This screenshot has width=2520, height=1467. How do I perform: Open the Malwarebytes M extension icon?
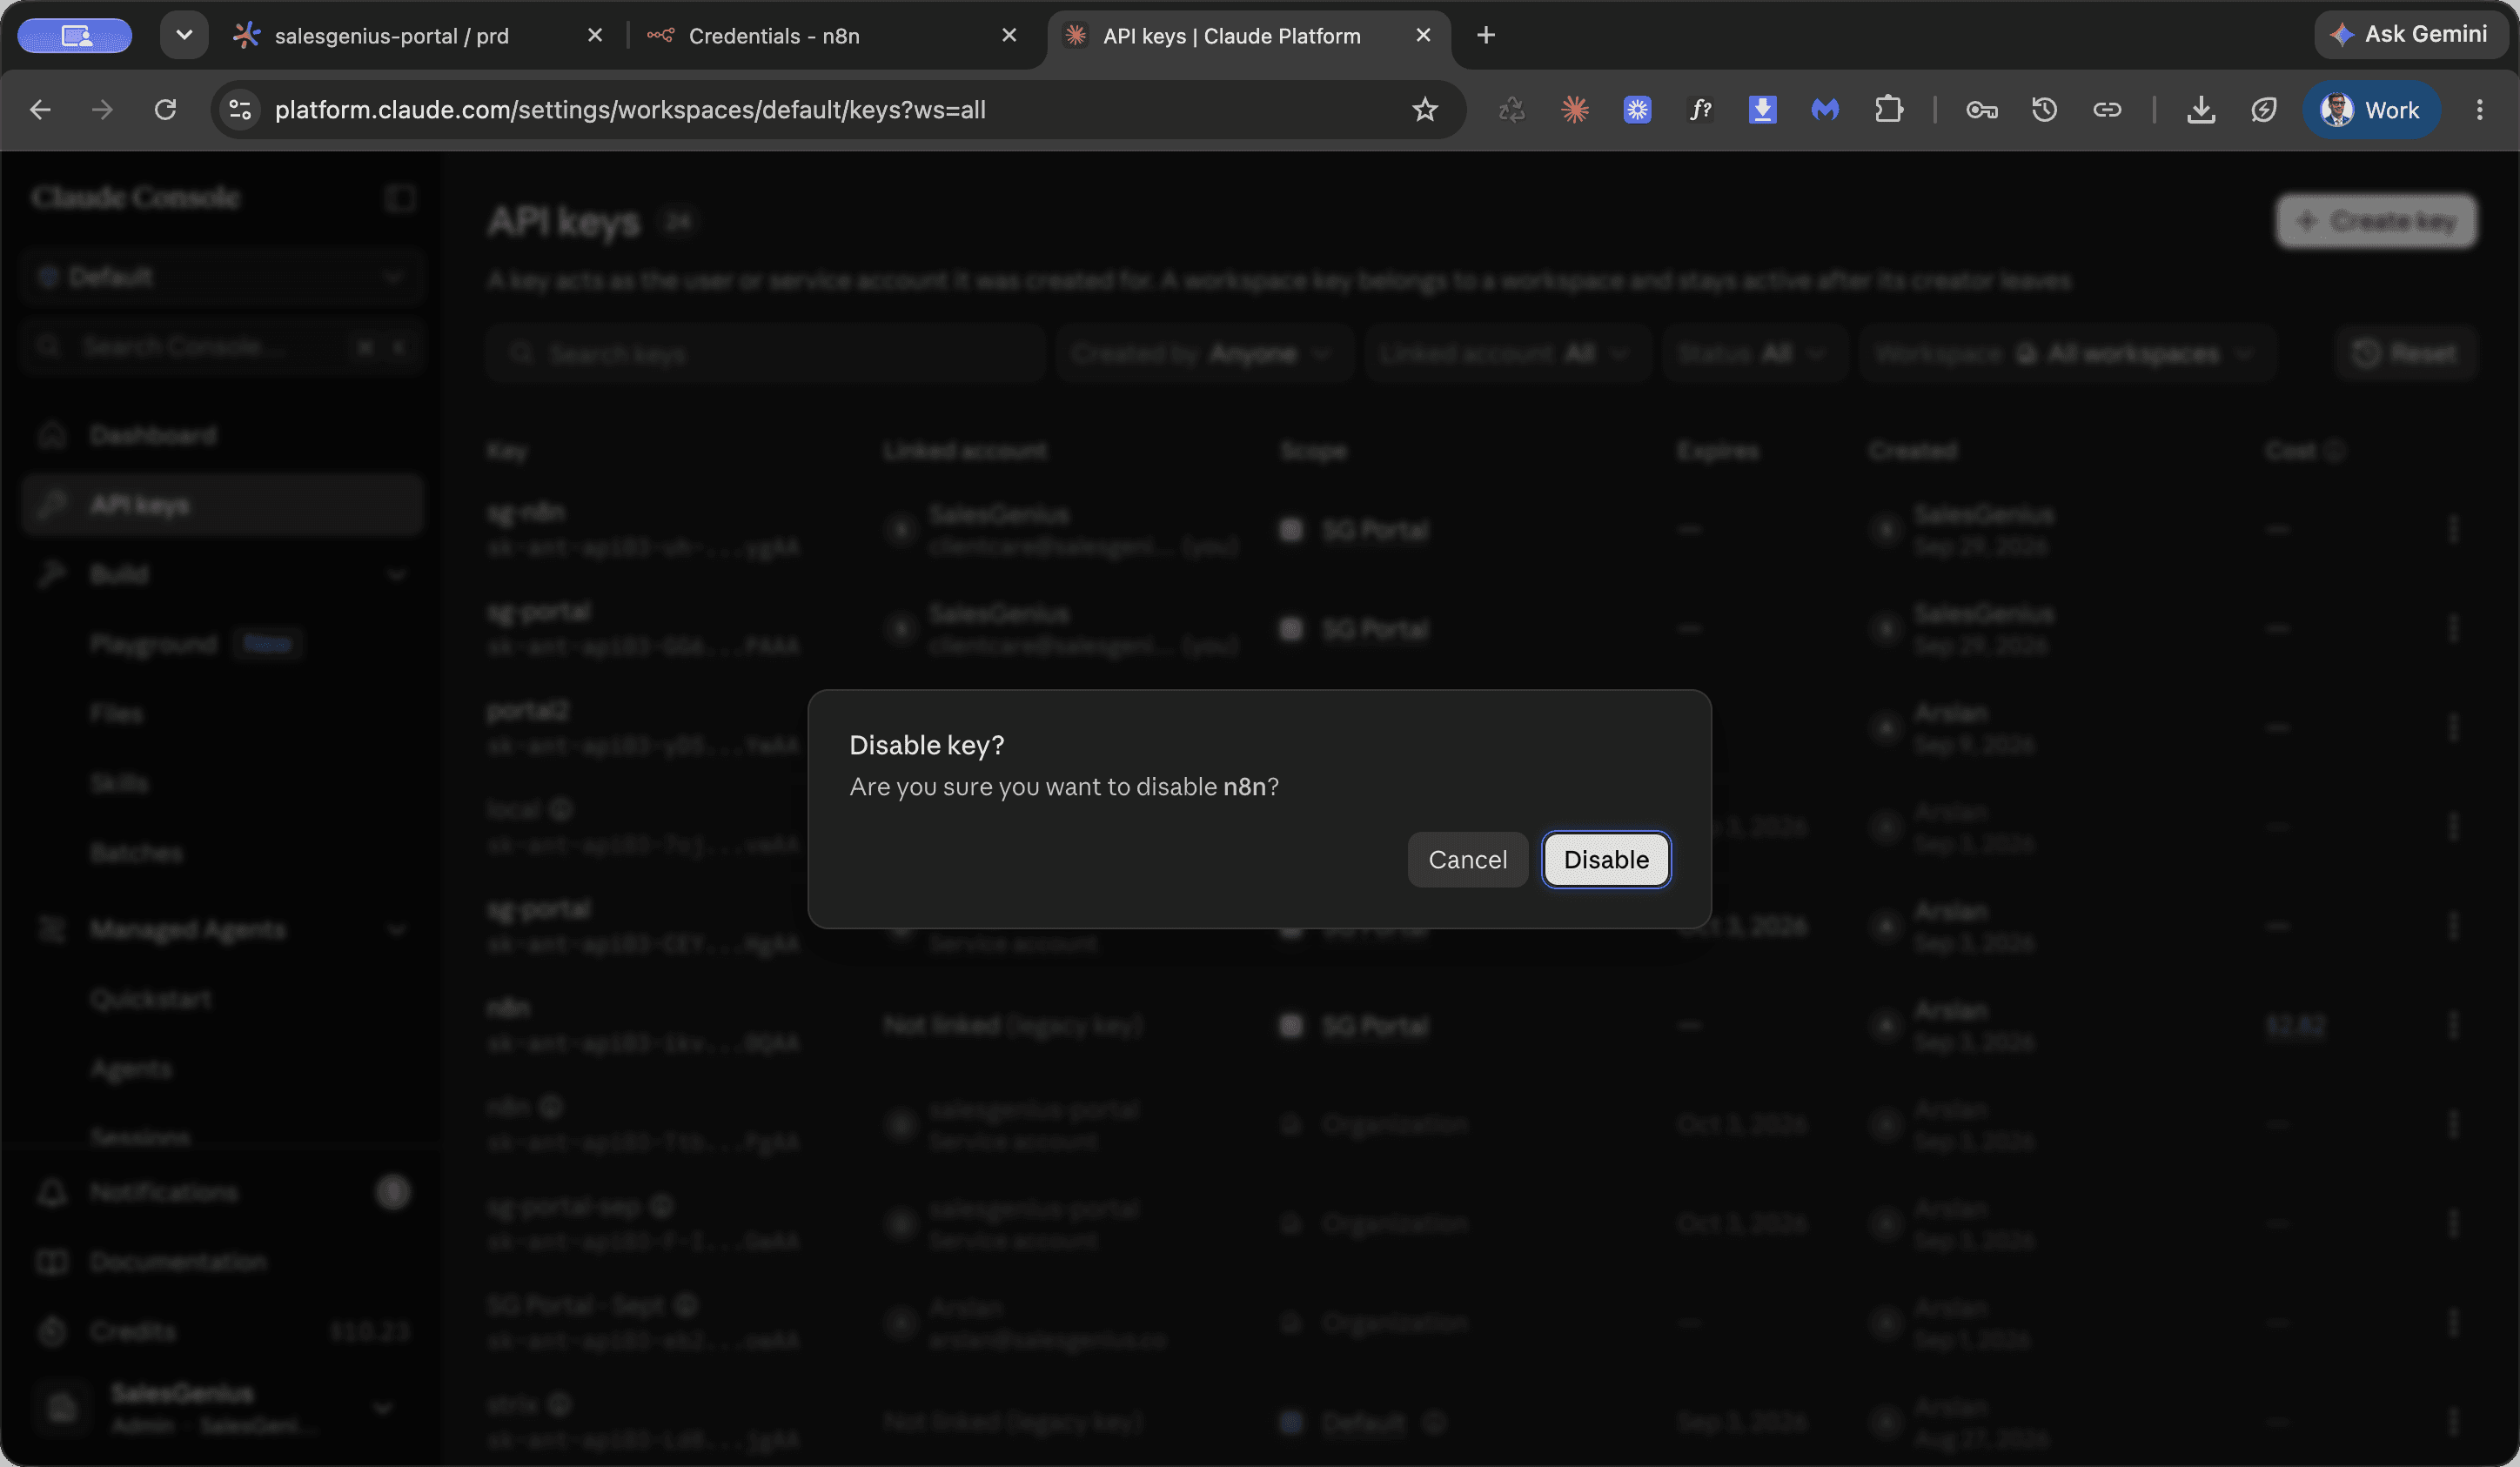pyautogui.click(x=1825, y=110)
